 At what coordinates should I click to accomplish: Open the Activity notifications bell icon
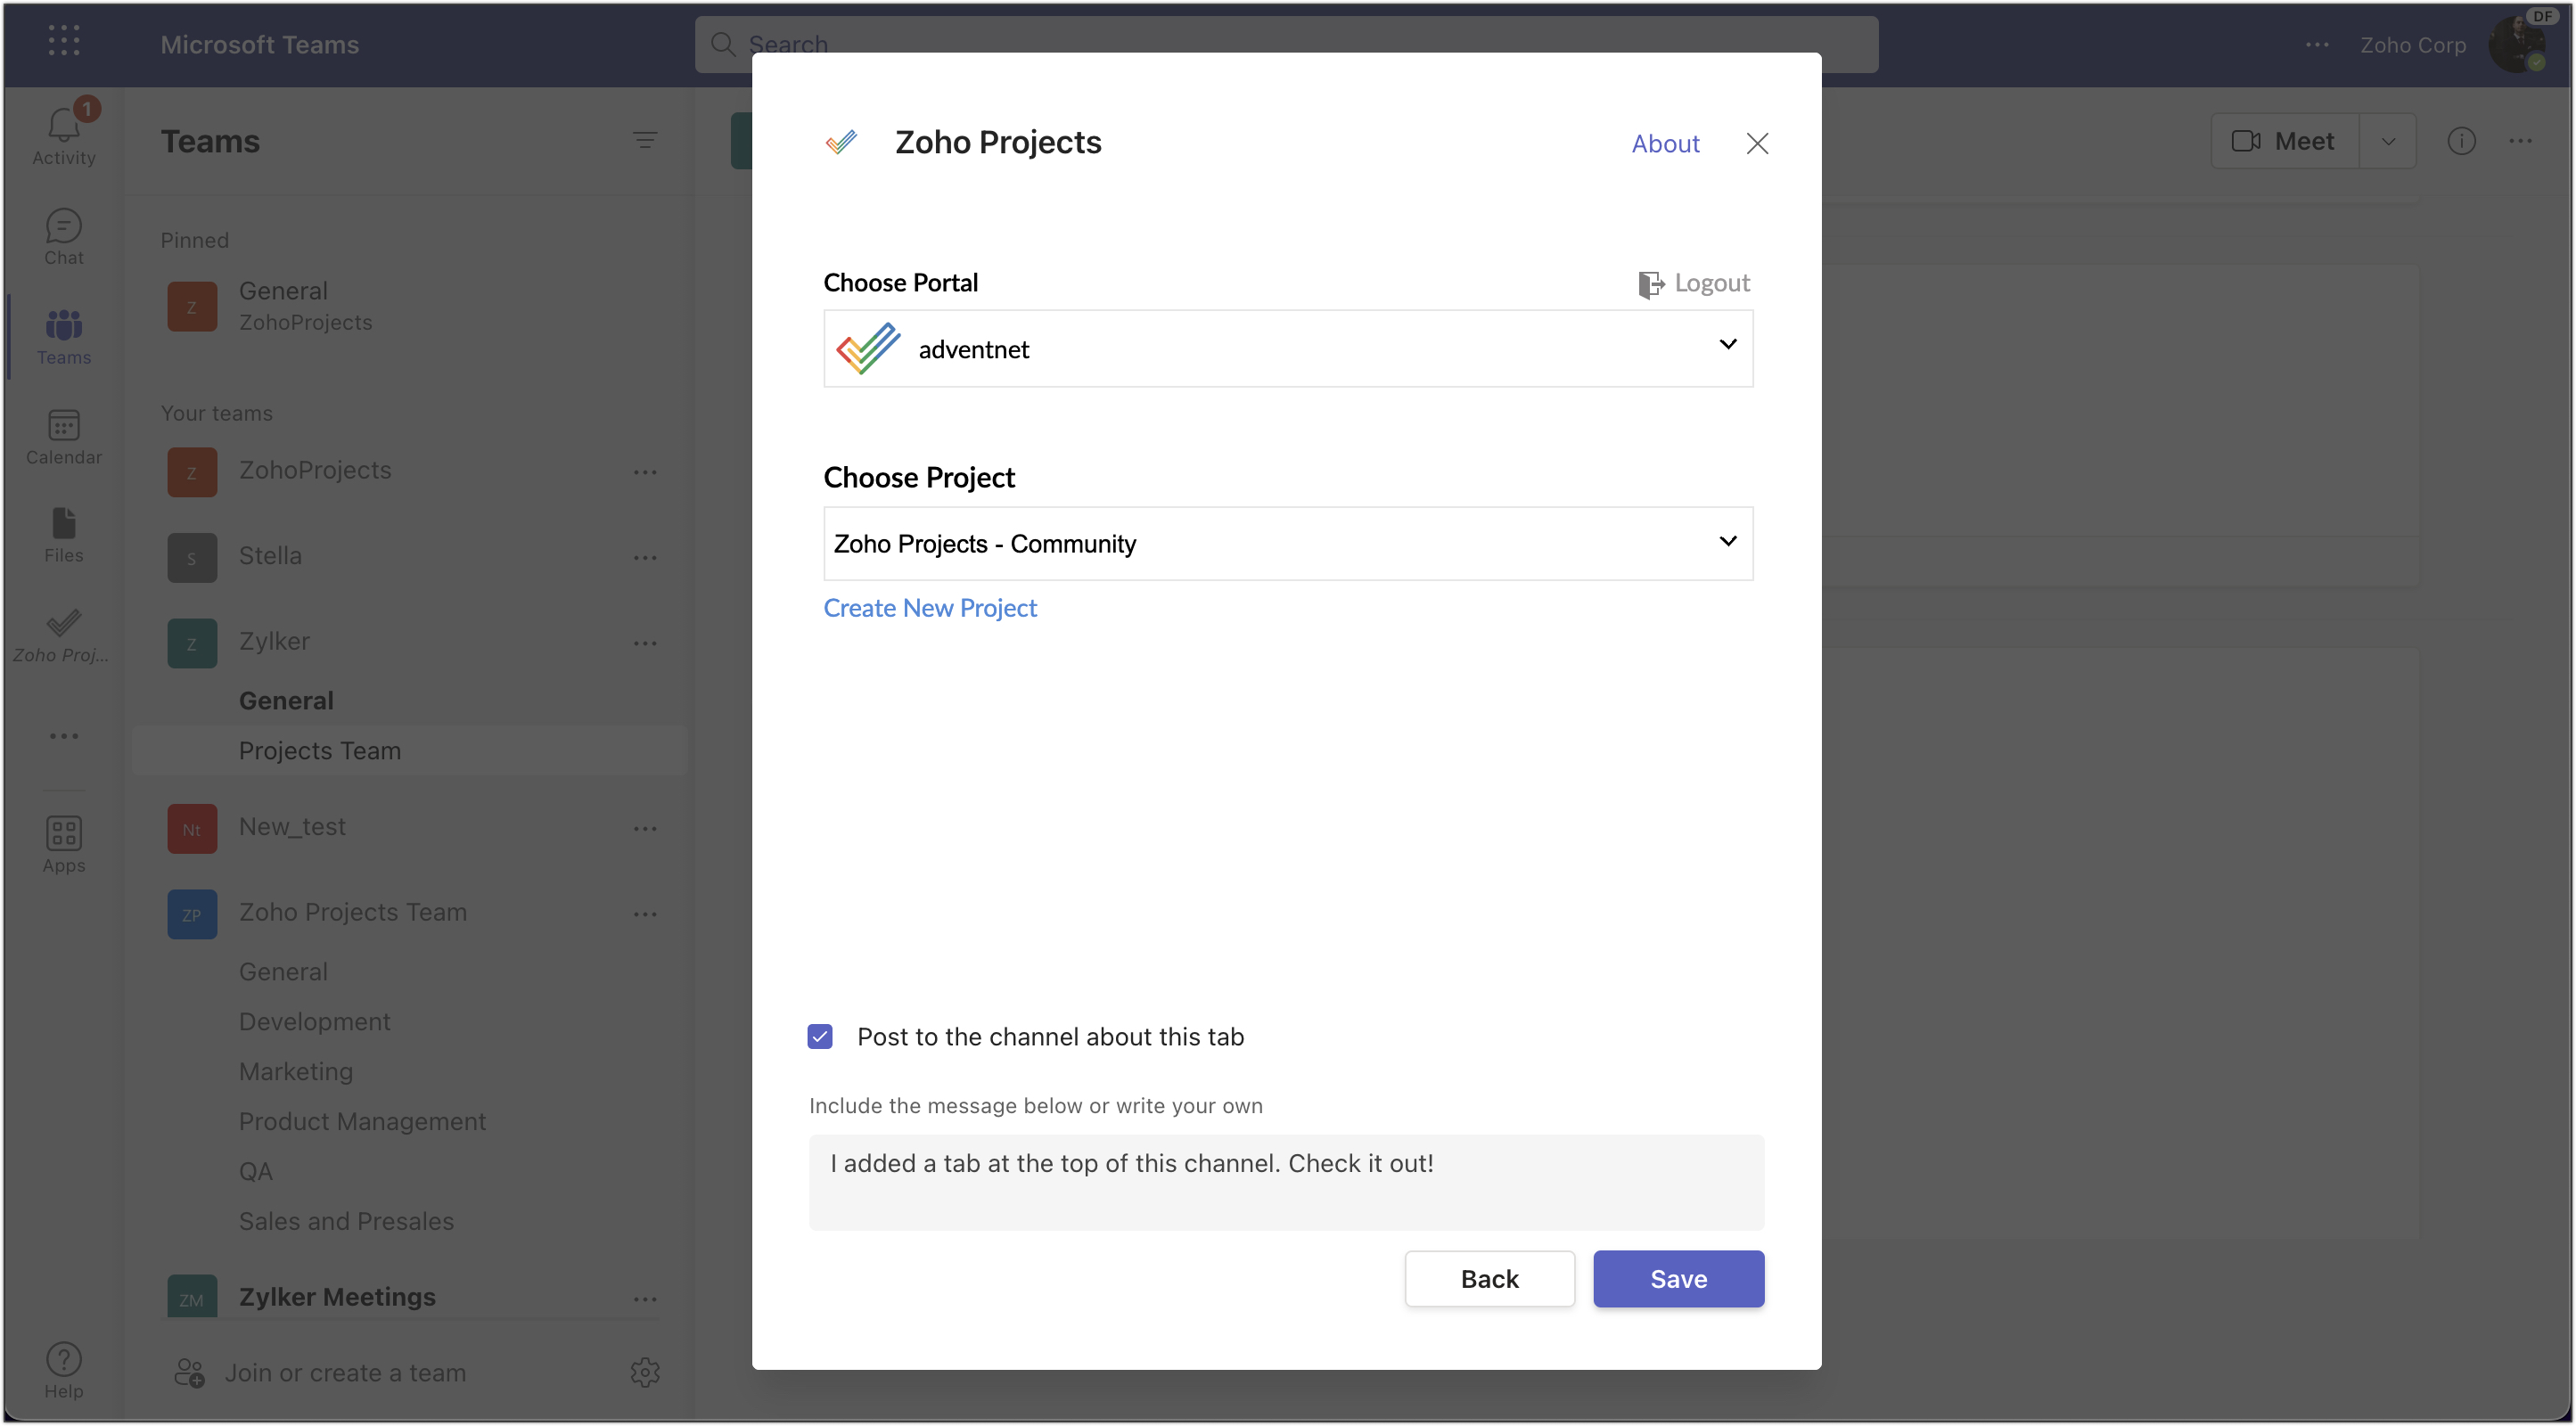pyautogui.click(x=63, y=127)
